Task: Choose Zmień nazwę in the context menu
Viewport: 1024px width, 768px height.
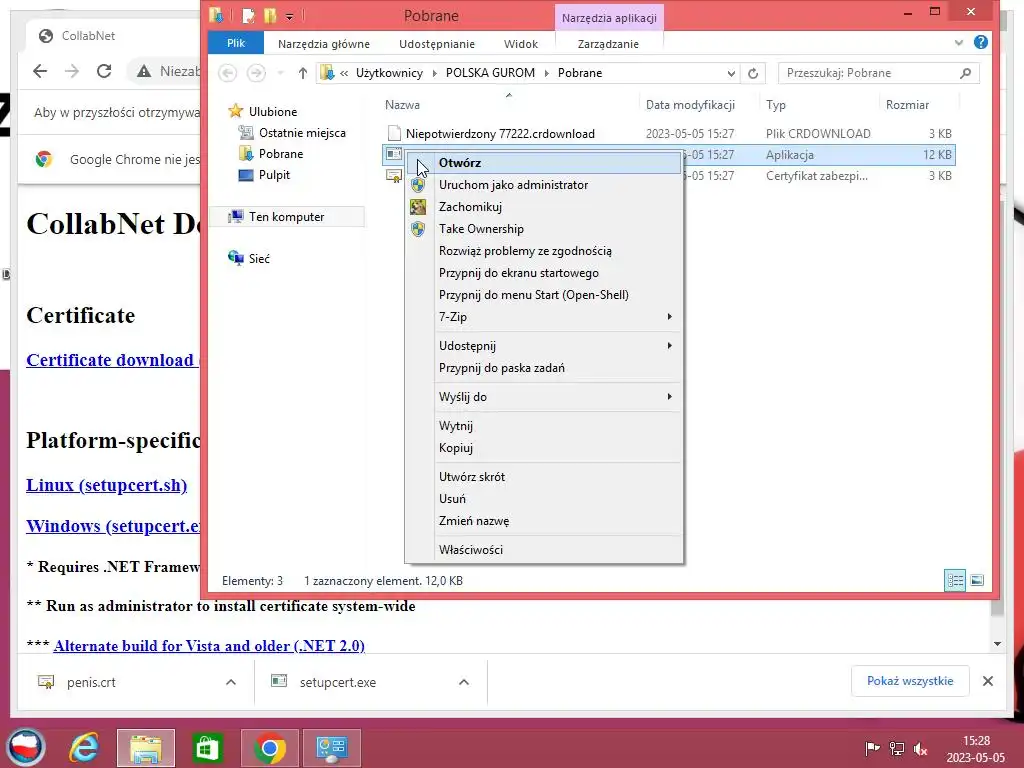Action: point(543,521)
